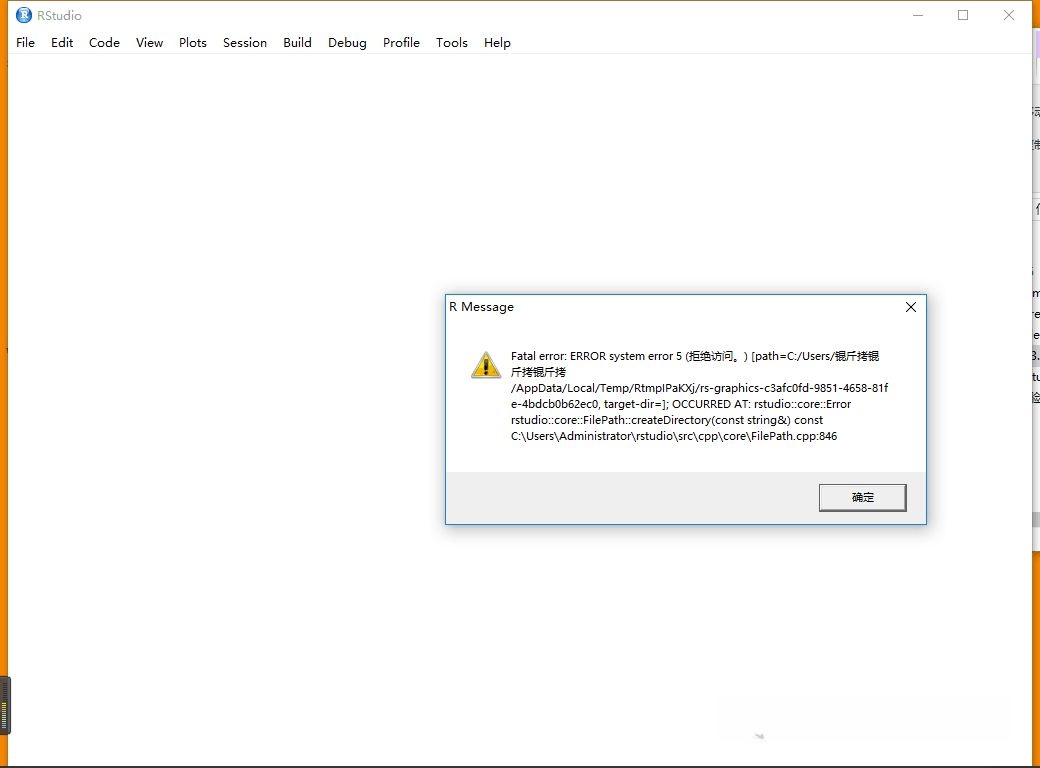Close the R Message dialog with X
Viewport: 1040px width, 768px height.
click(x=911, y=306)
